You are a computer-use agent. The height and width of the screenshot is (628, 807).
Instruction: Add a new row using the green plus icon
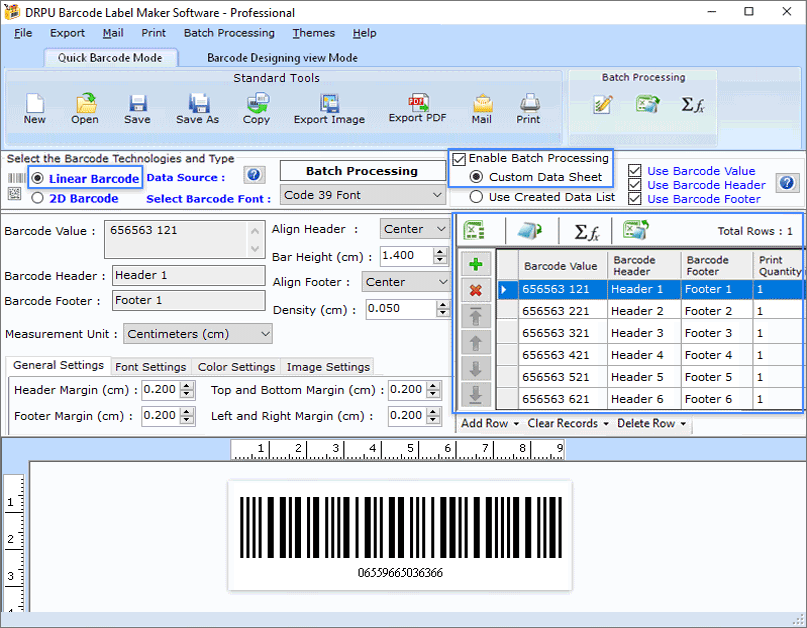[x=475, y=265]
